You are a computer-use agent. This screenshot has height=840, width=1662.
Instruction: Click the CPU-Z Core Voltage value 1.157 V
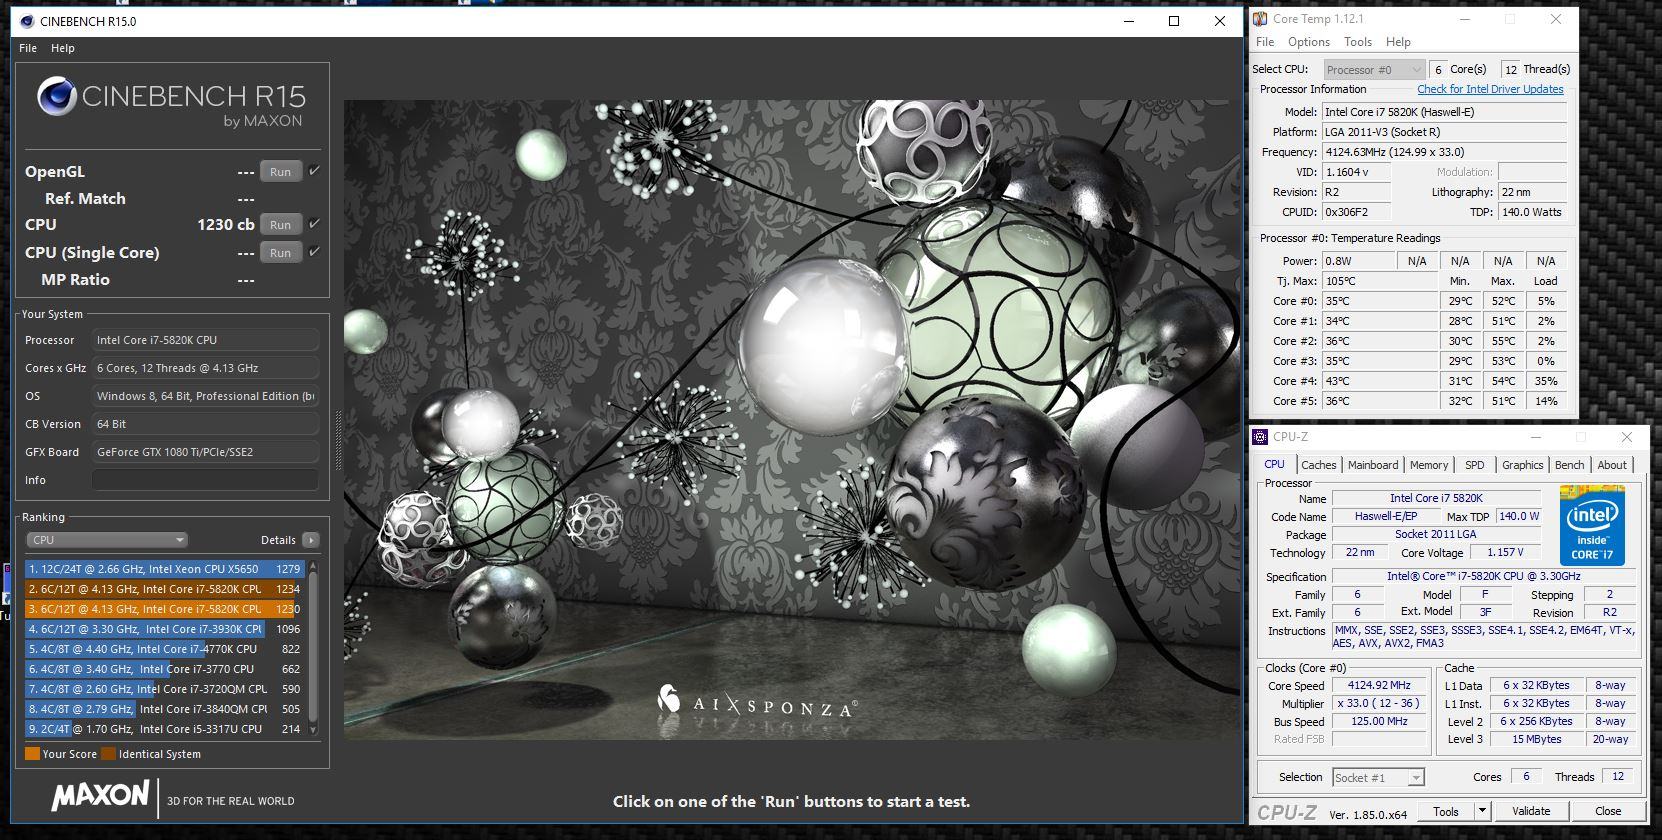click(1504, 552)
